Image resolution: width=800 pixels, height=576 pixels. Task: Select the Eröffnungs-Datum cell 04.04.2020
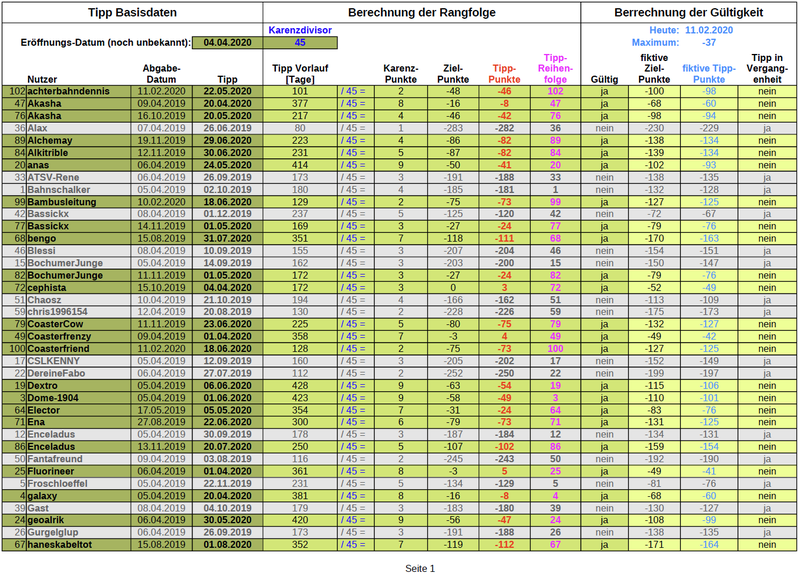click(228, 43)
